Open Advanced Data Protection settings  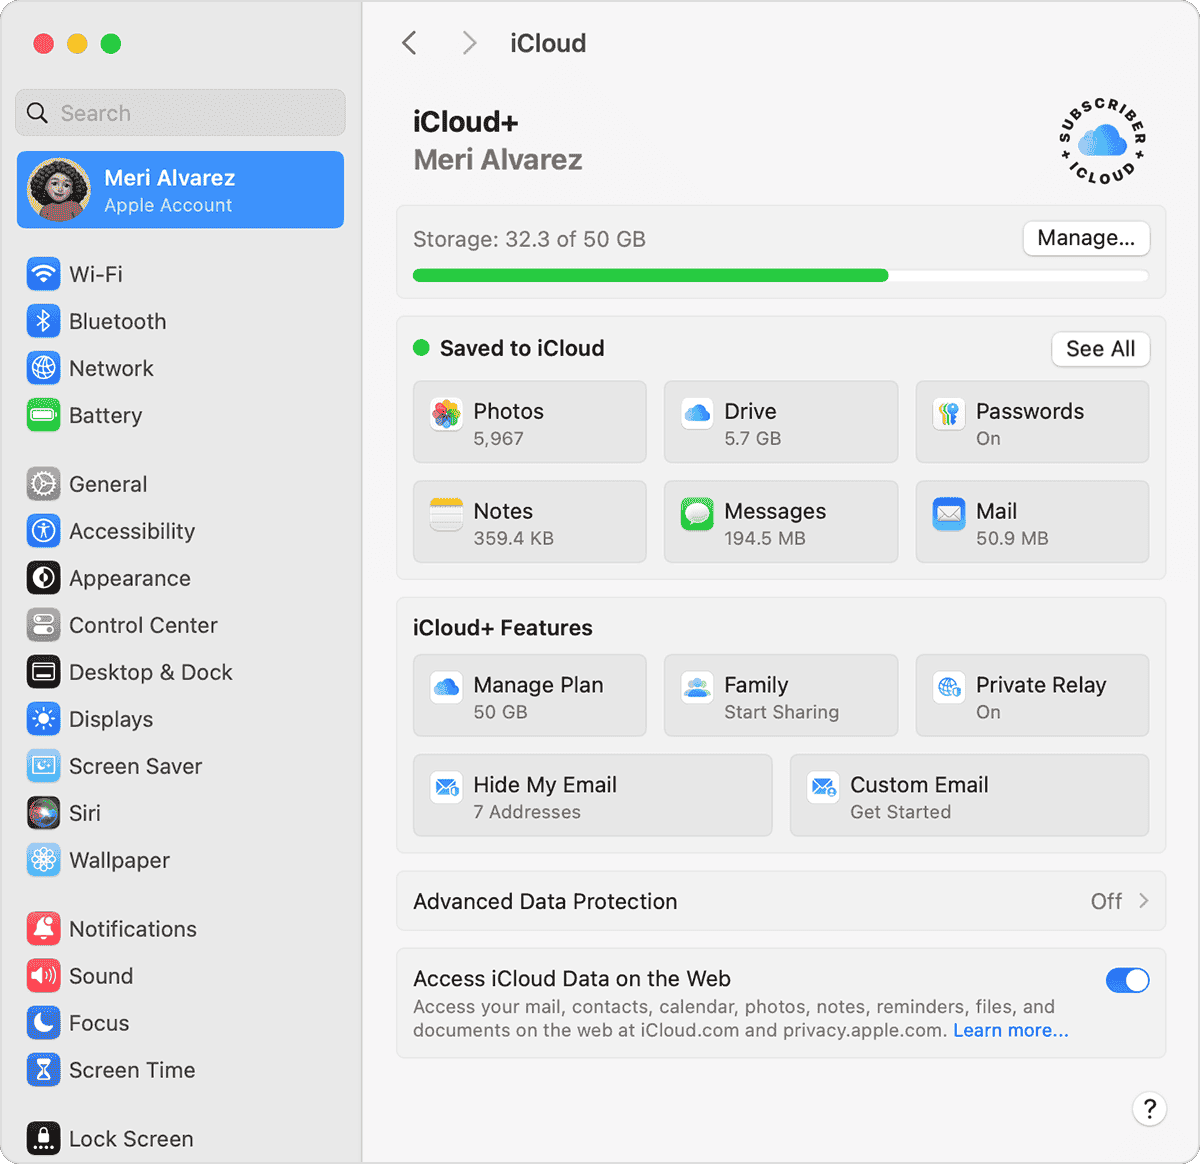coord(781,901)
